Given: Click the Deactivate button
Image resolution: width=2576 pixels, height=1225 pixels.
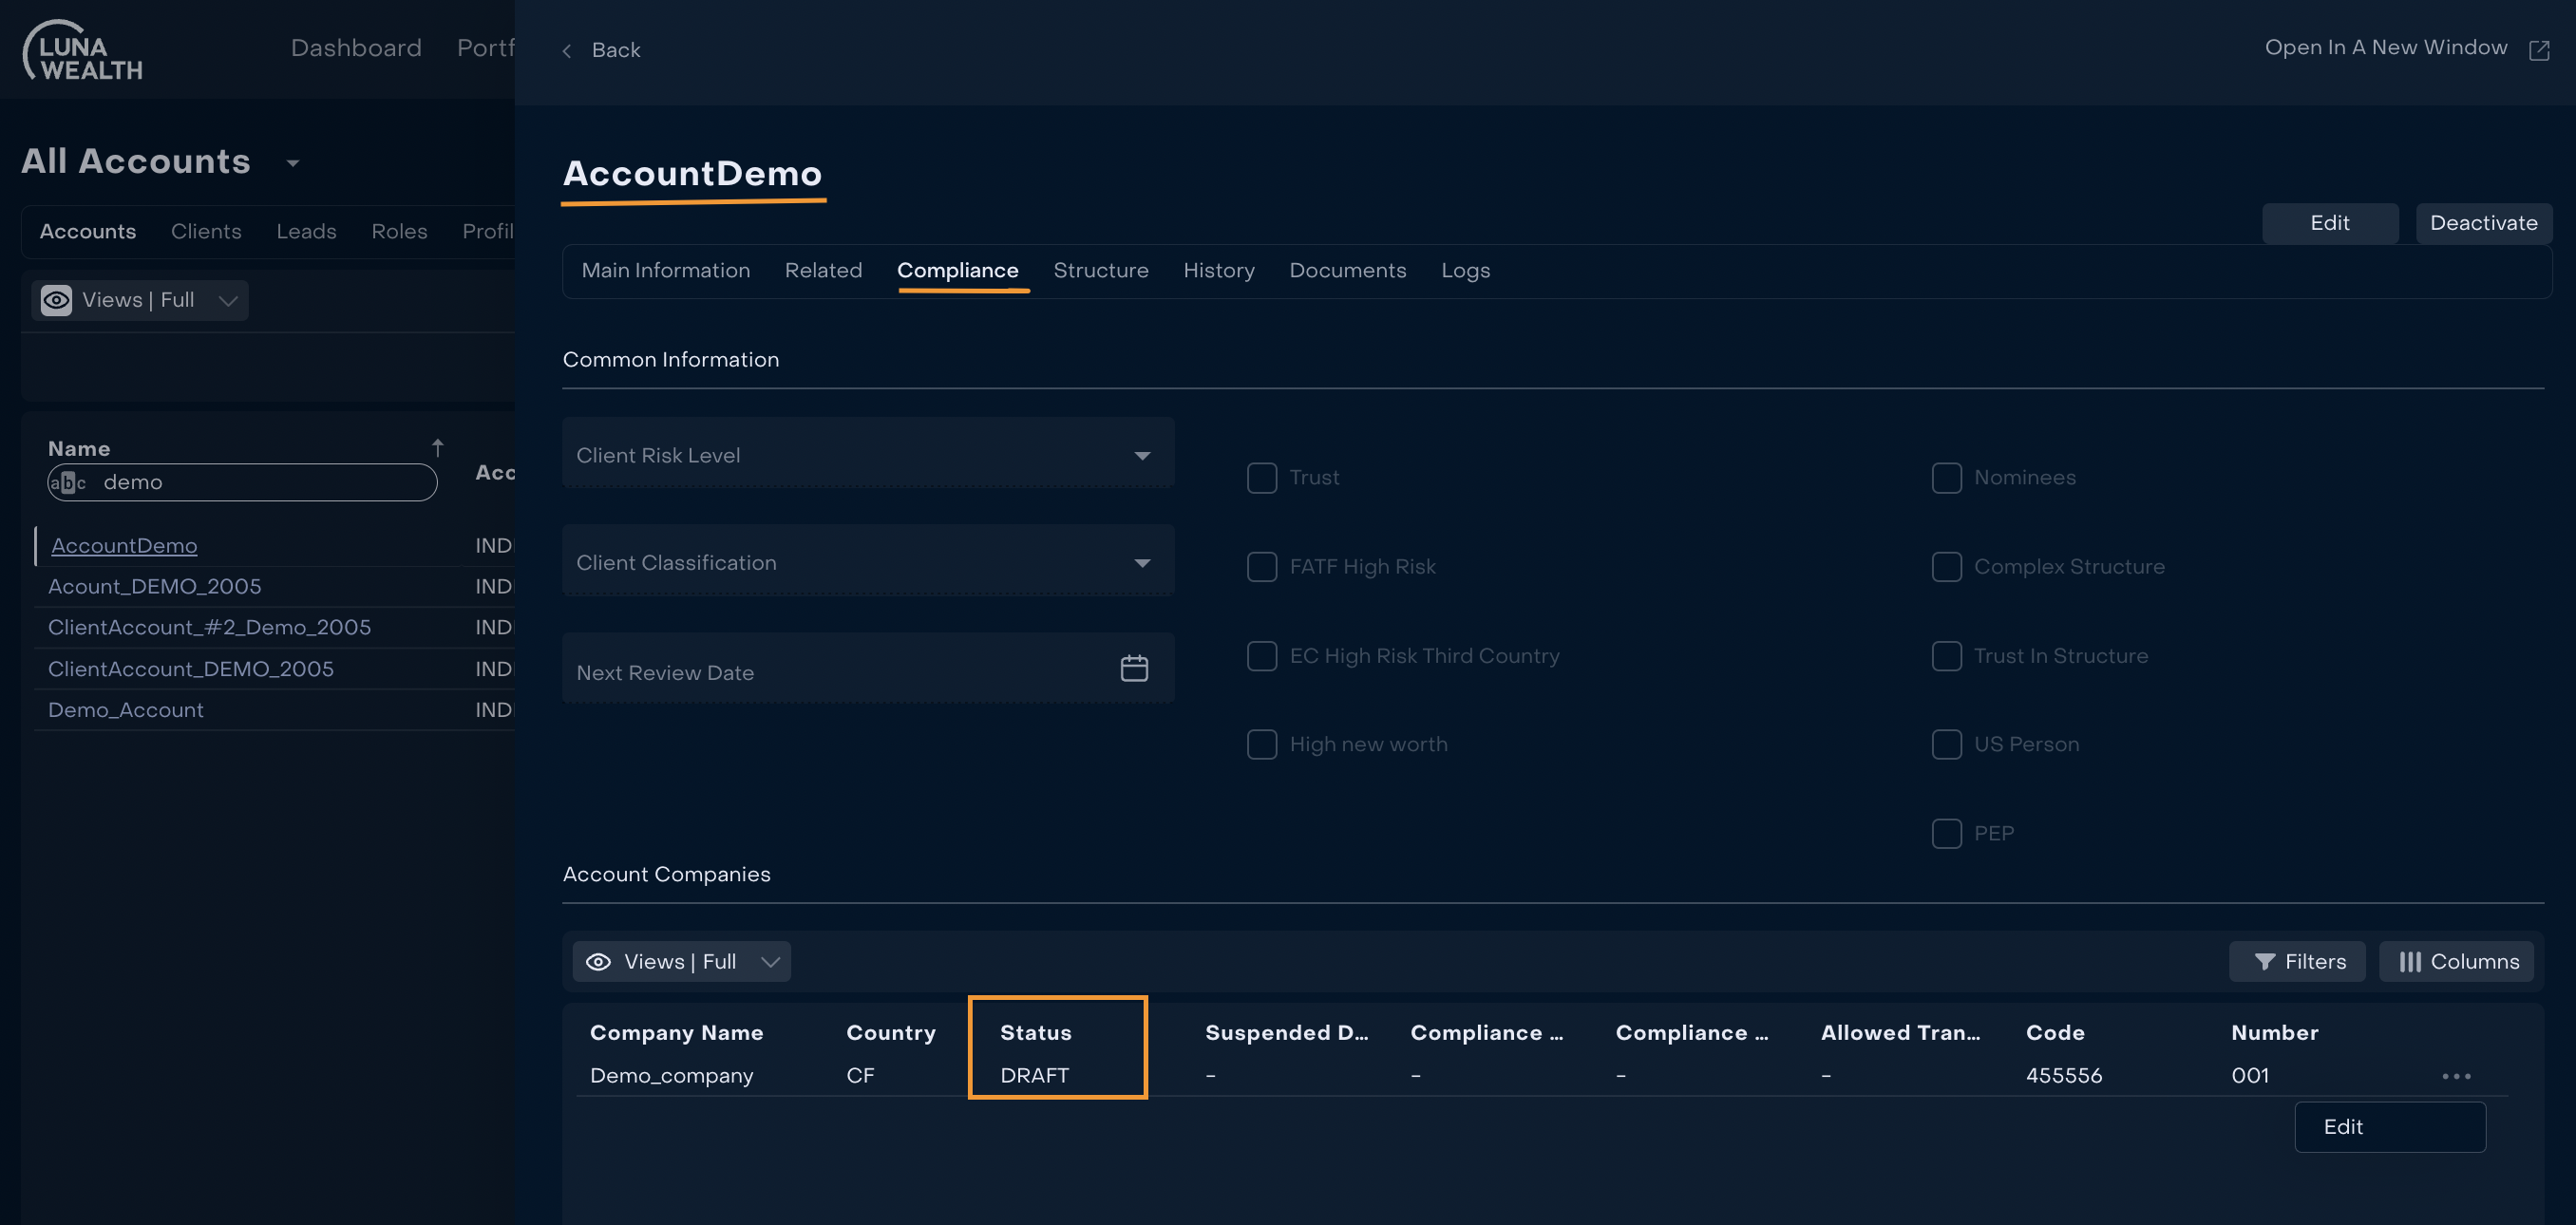Looking at the screenshot, I should [2483, 223].
